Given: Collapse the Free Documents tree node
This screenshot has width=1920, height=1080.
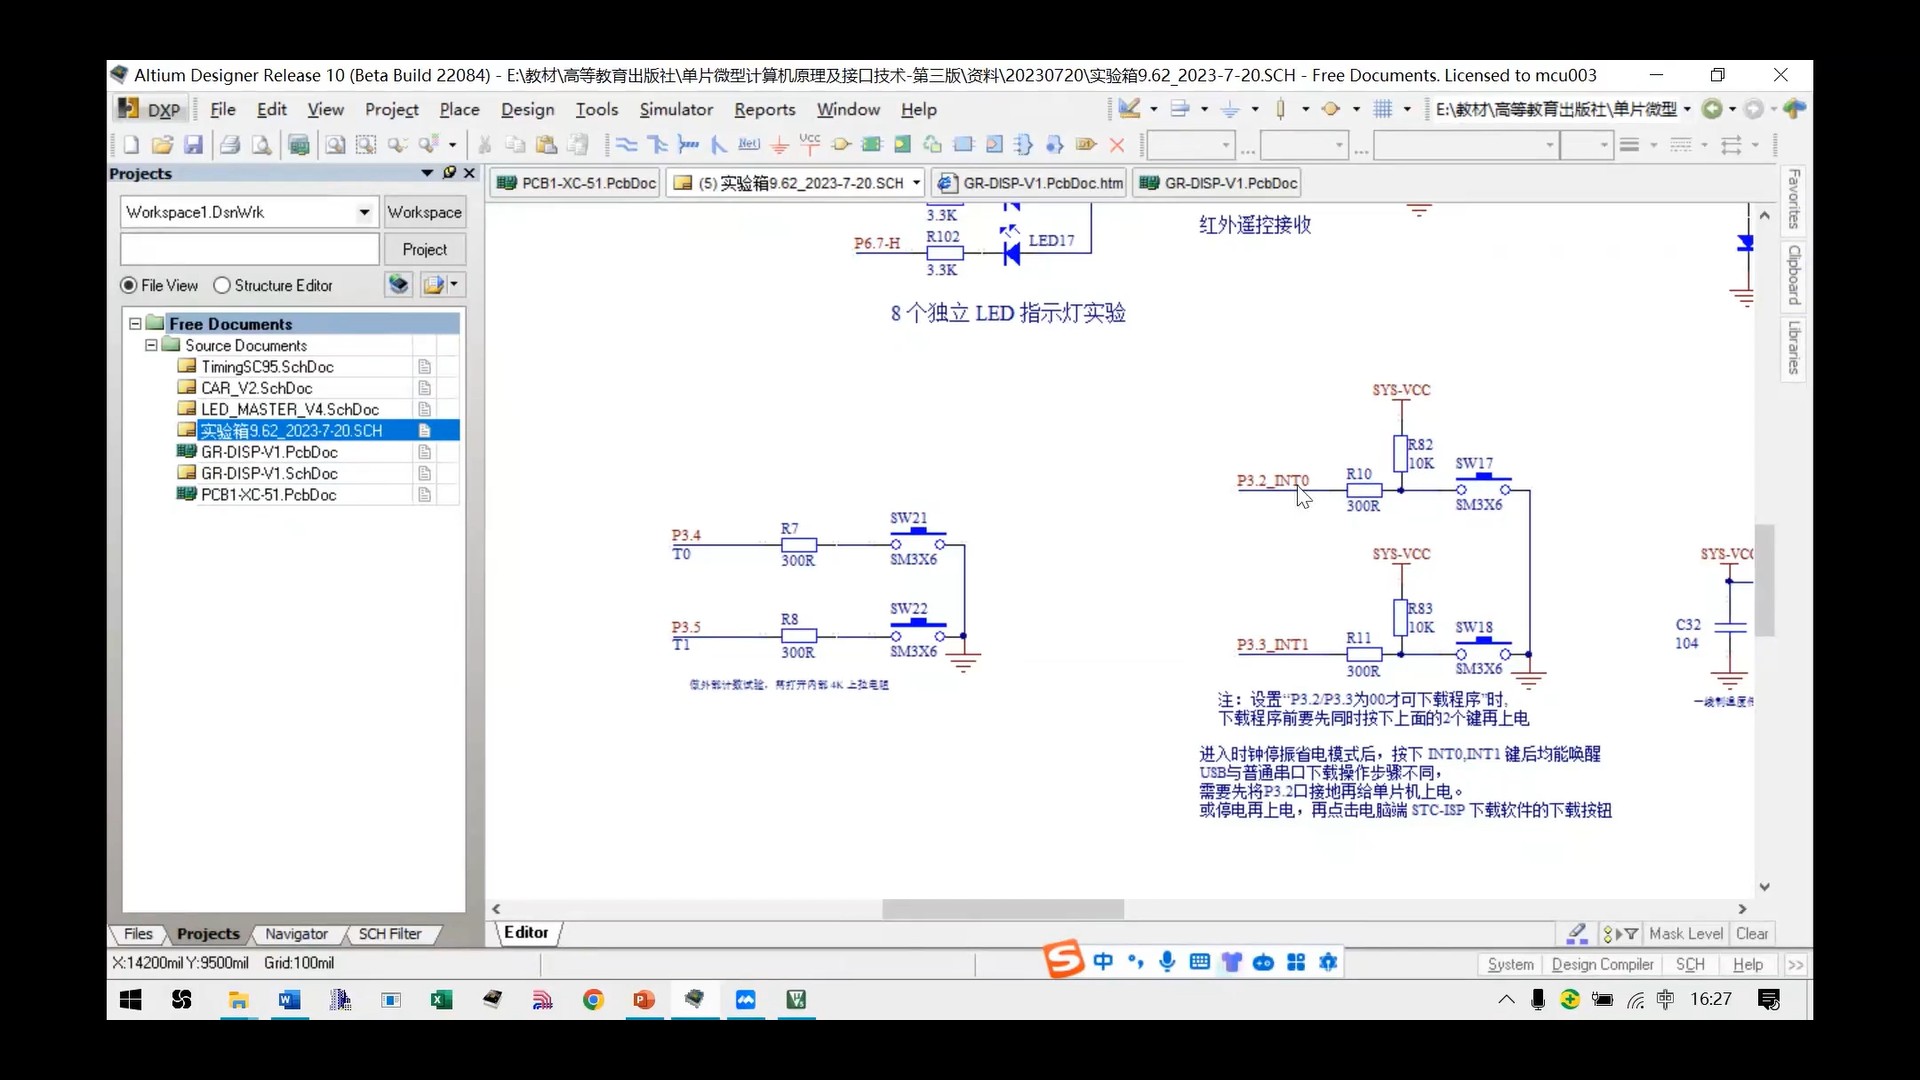Looking at the screenshot, I should pyautogui.click(x=135, y=324).
